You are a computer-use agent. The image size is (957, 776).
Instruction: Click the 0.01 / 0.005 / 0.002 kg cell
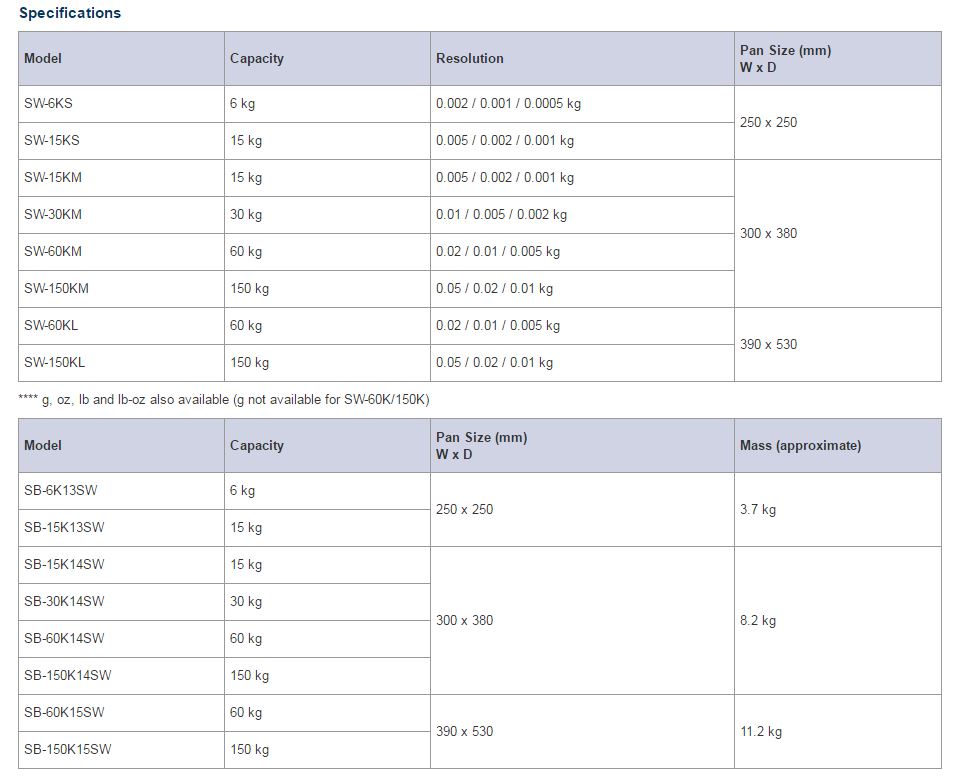pos(582,215)
